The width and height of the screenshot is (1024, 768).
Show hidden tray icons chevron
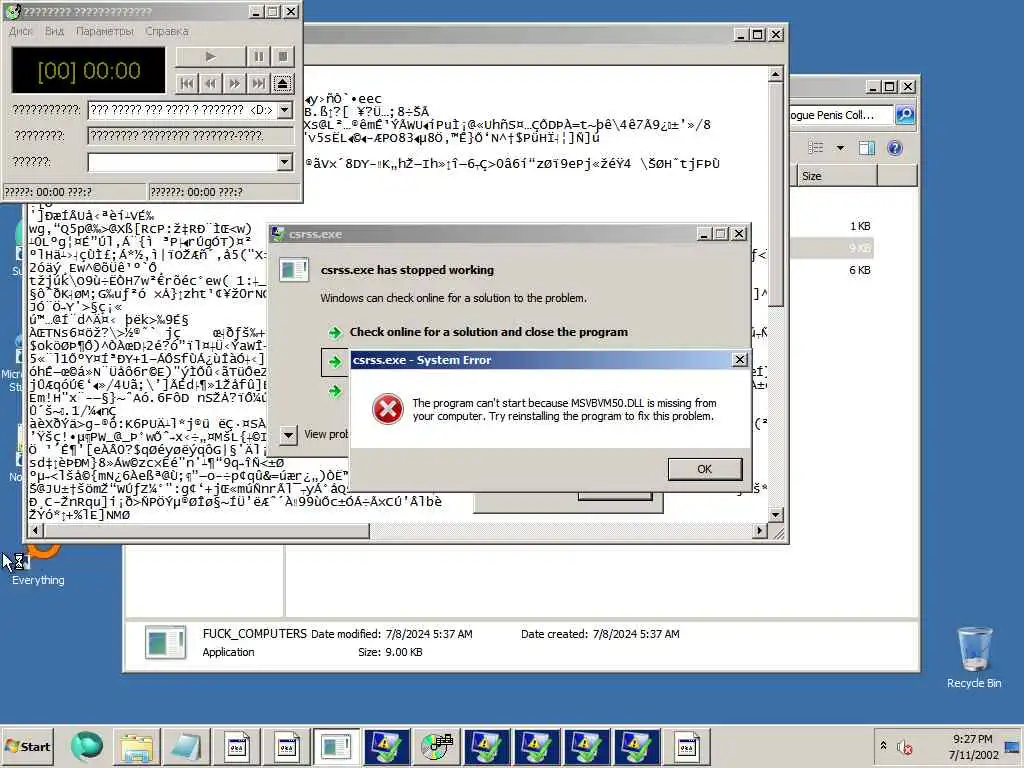coord(884,745)
